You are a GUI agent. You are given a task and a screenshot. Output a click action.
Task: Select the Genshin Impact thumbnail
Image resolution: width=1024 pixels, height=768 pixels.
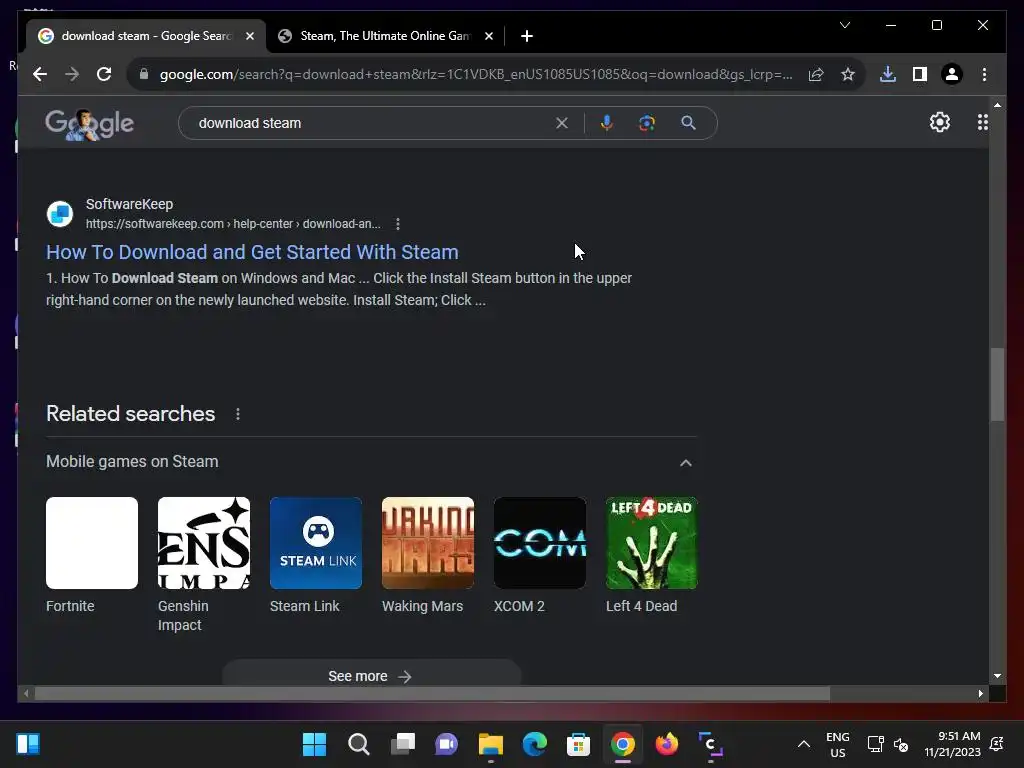click(204, 543)
